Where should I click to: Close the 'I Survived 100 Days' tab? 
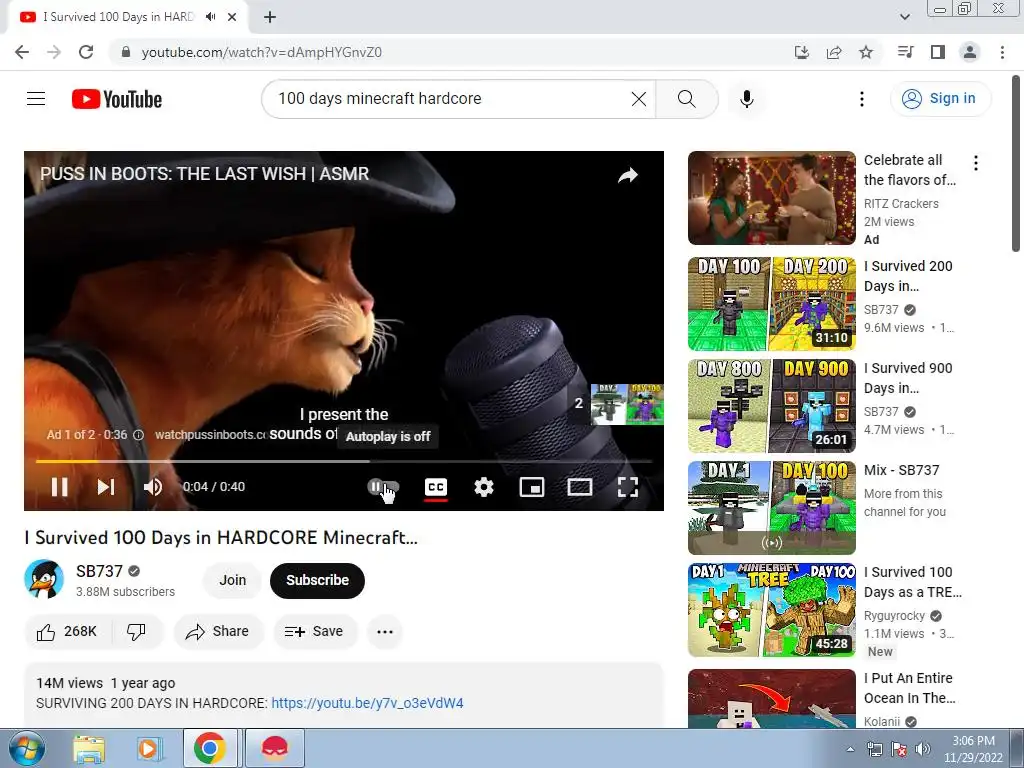(x=232, y=17)
